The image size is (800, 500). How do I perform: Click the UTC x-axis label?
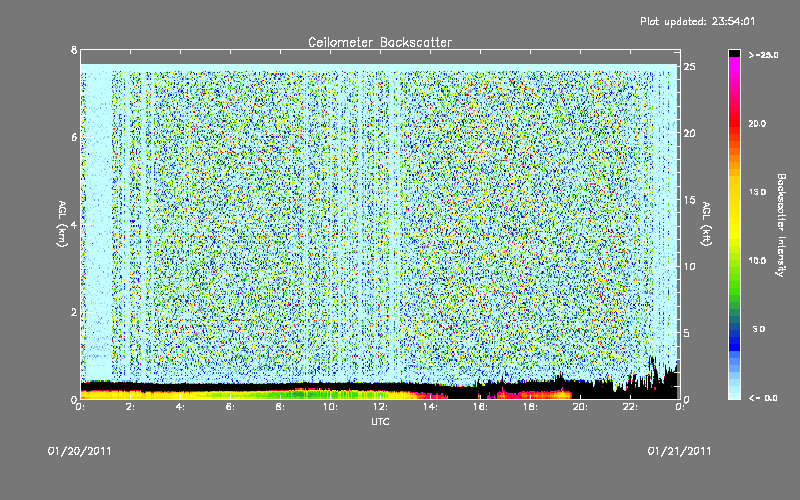tap(380, 421)
